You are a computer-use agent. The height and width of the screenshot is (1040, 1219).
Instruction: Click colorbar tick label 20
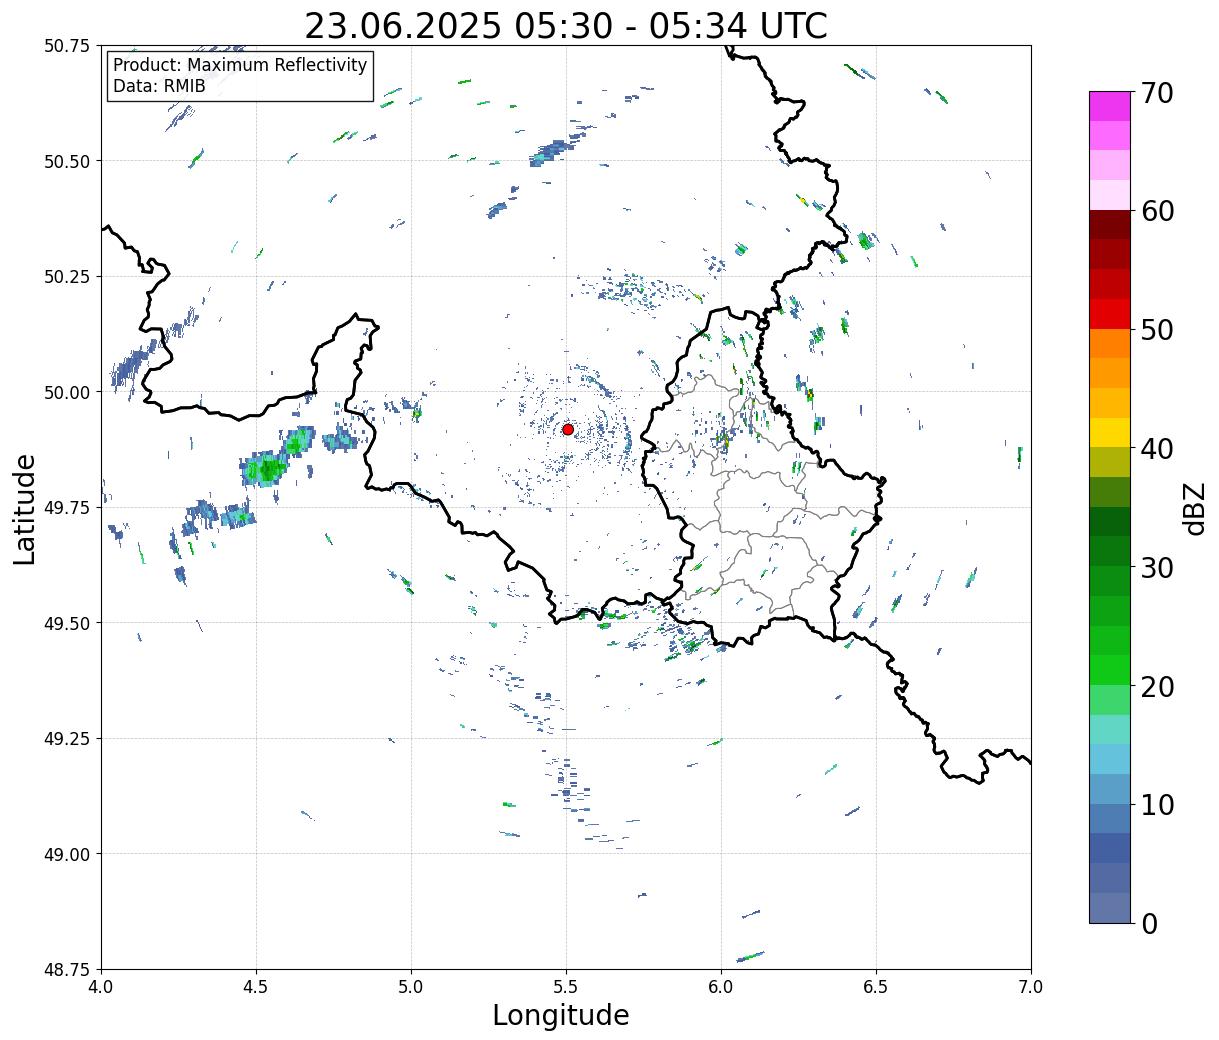[1157, 687]
